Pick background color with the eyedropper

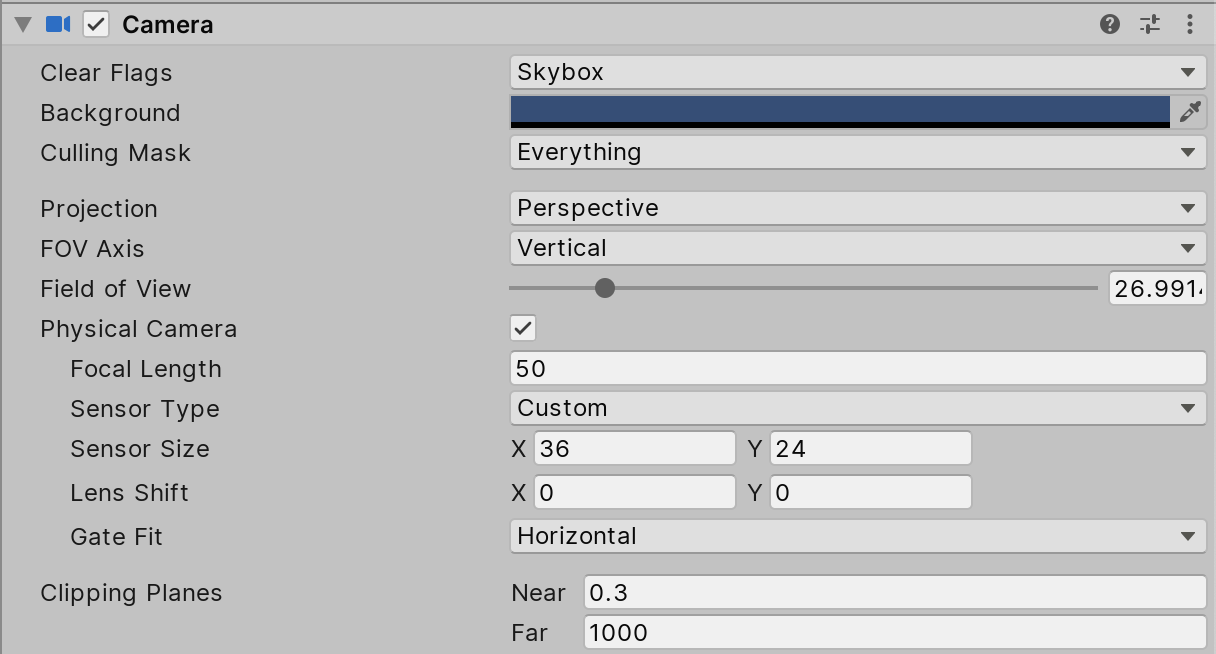(1190, 112)
